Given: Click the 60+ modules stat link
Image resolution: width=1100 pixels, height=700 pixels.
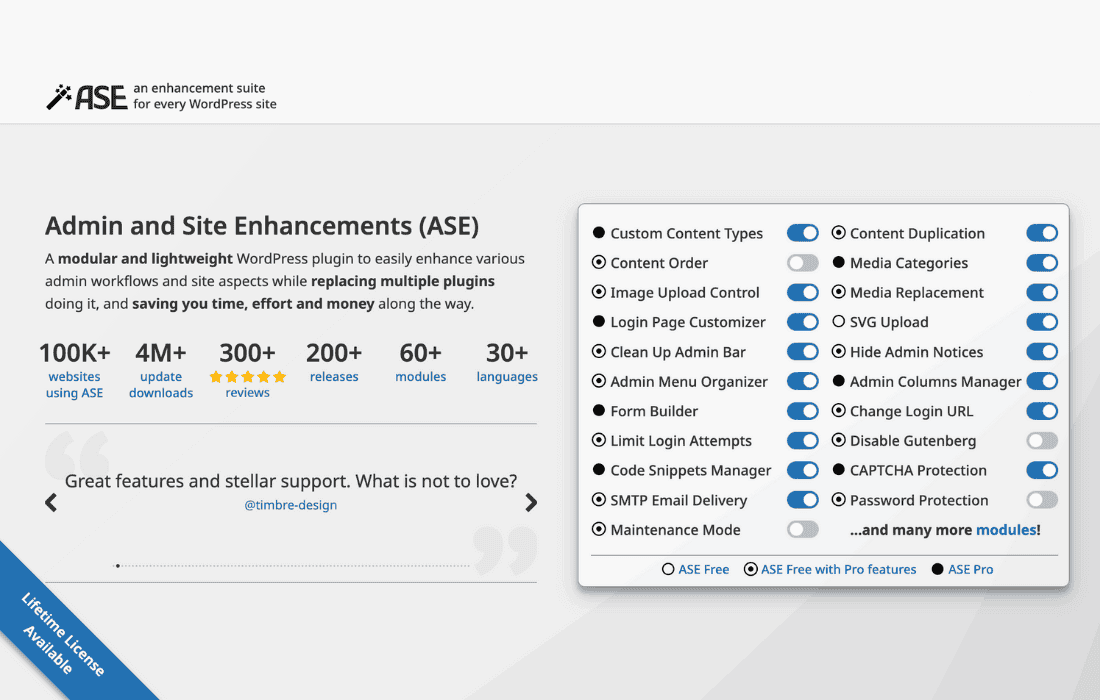Looking at the screenshot, I should click(420, 362).
